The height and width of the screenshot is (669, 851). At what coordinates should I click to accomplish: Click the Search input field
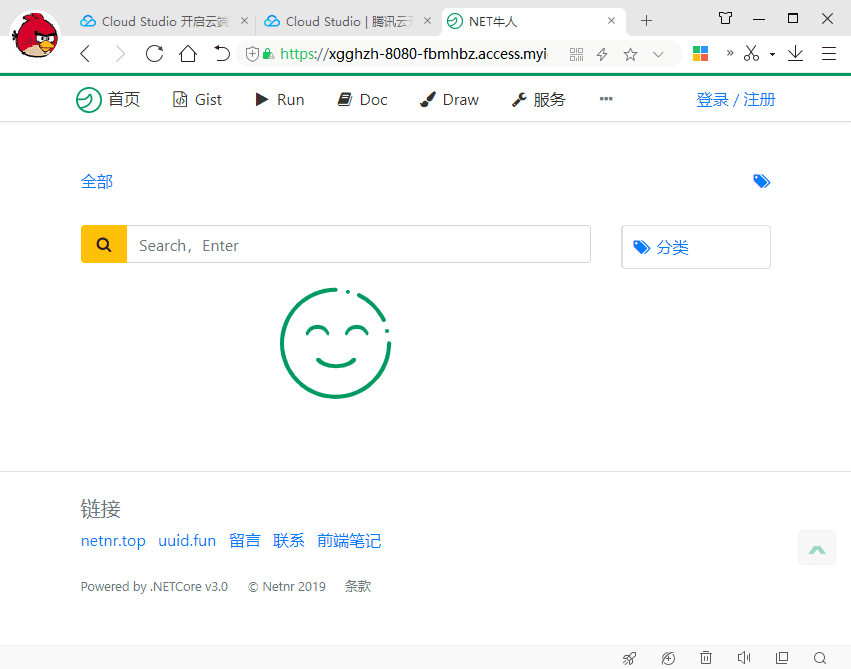coord(358,245)
